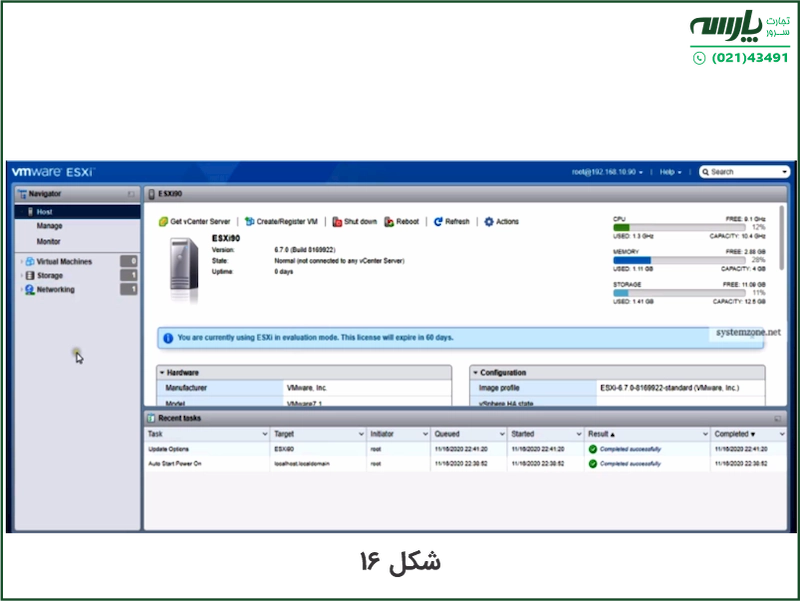Click the Virtual Machines count badge

[129, 261]
